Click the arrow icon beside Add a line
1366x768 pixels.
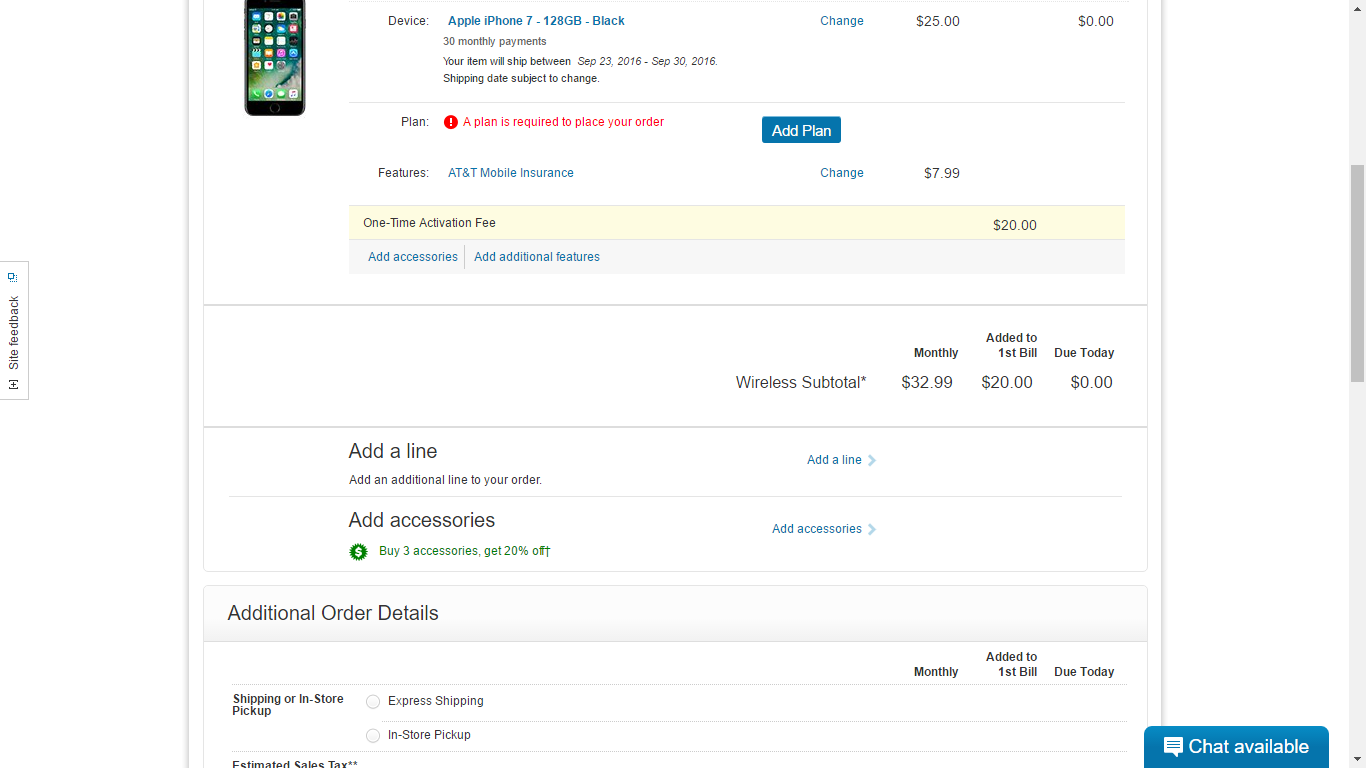pyautogui.click(x=872, y=460)
